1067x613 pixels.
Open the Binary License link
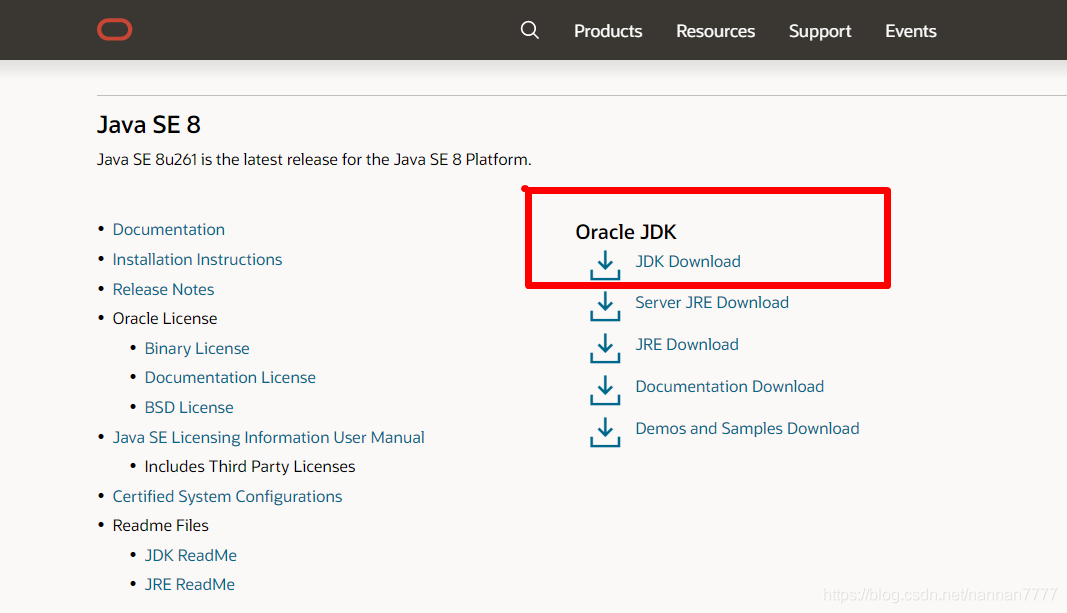197,348
